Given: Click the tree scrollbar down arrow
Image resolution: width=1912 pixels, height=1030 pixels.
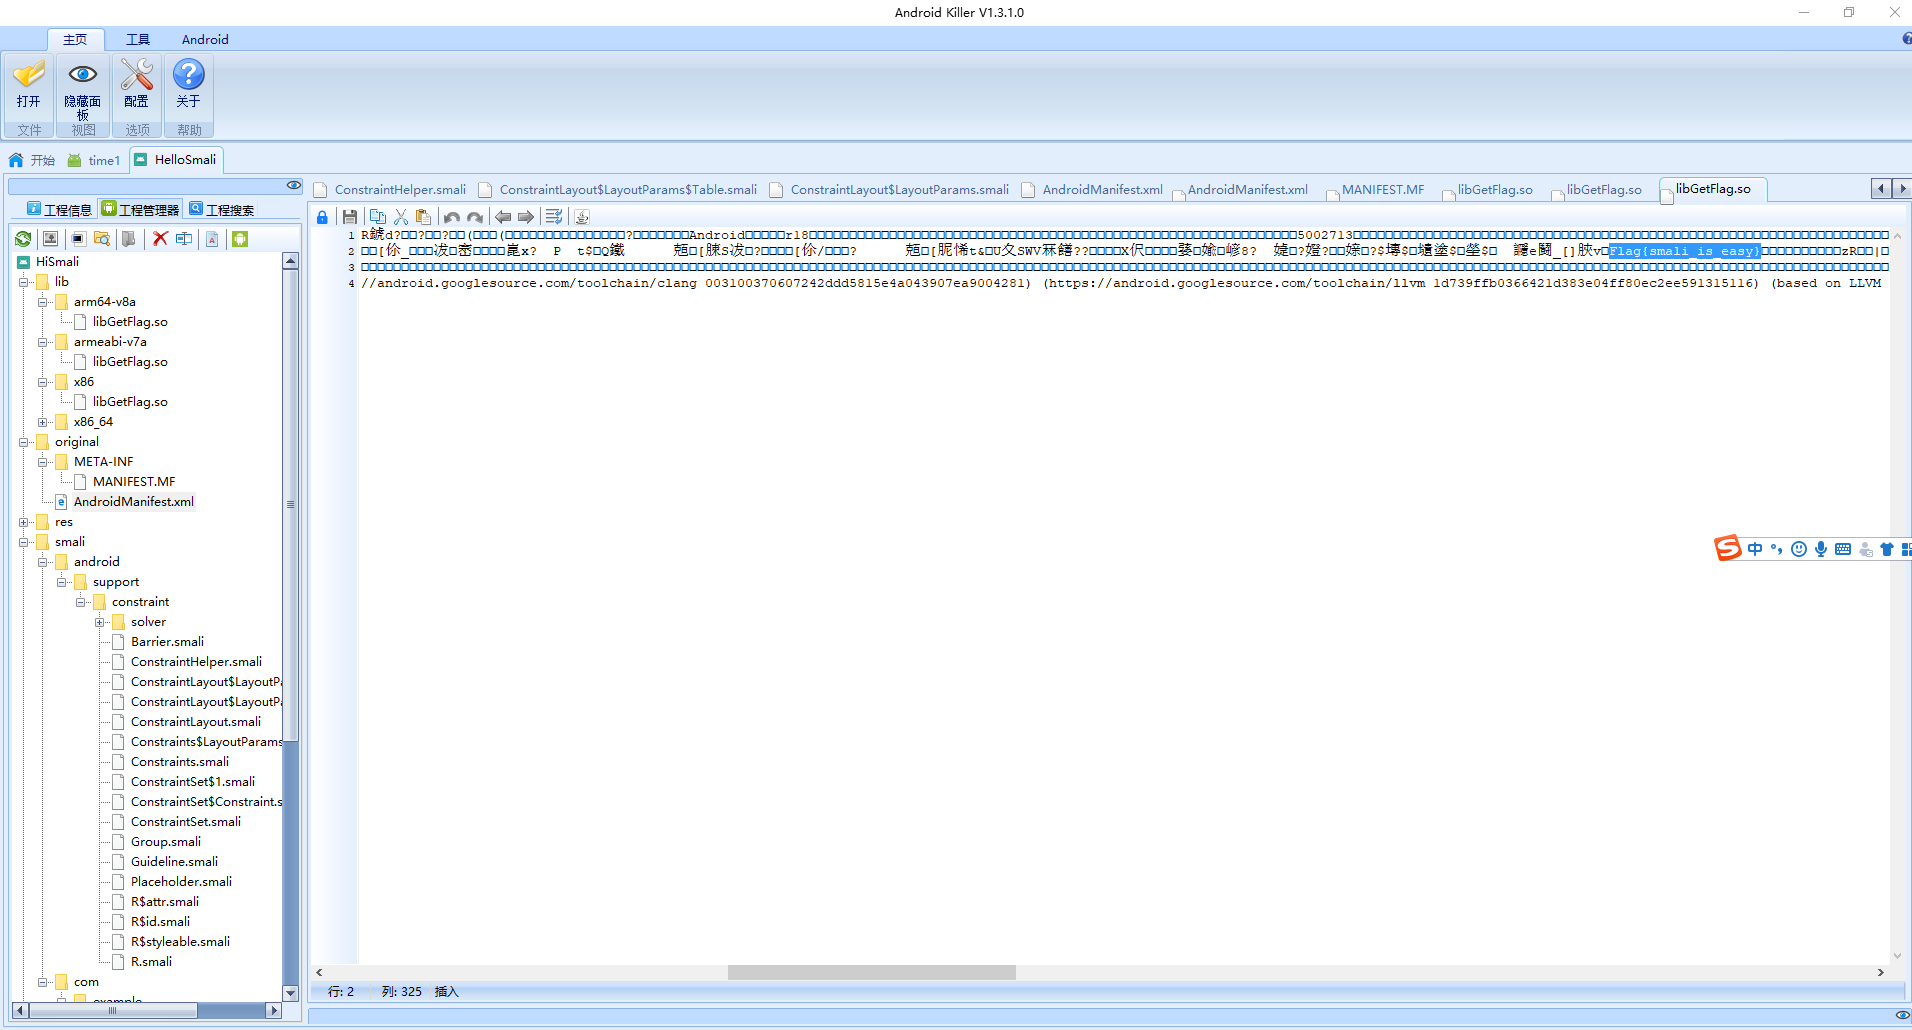Looking at the screenshot, I should pyautogui.click(x=291, y=993).
